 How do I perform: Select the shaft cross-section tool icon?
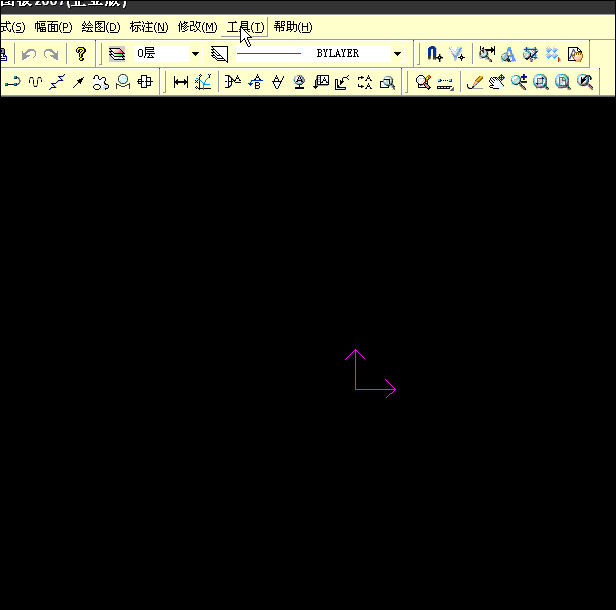[145, 82]
